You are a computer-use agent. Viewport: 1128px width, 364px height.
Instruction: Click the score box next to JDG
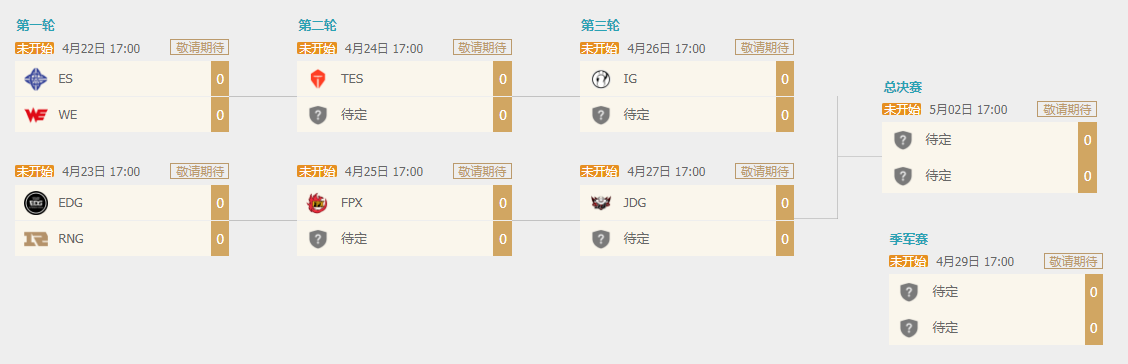point(785,203)
